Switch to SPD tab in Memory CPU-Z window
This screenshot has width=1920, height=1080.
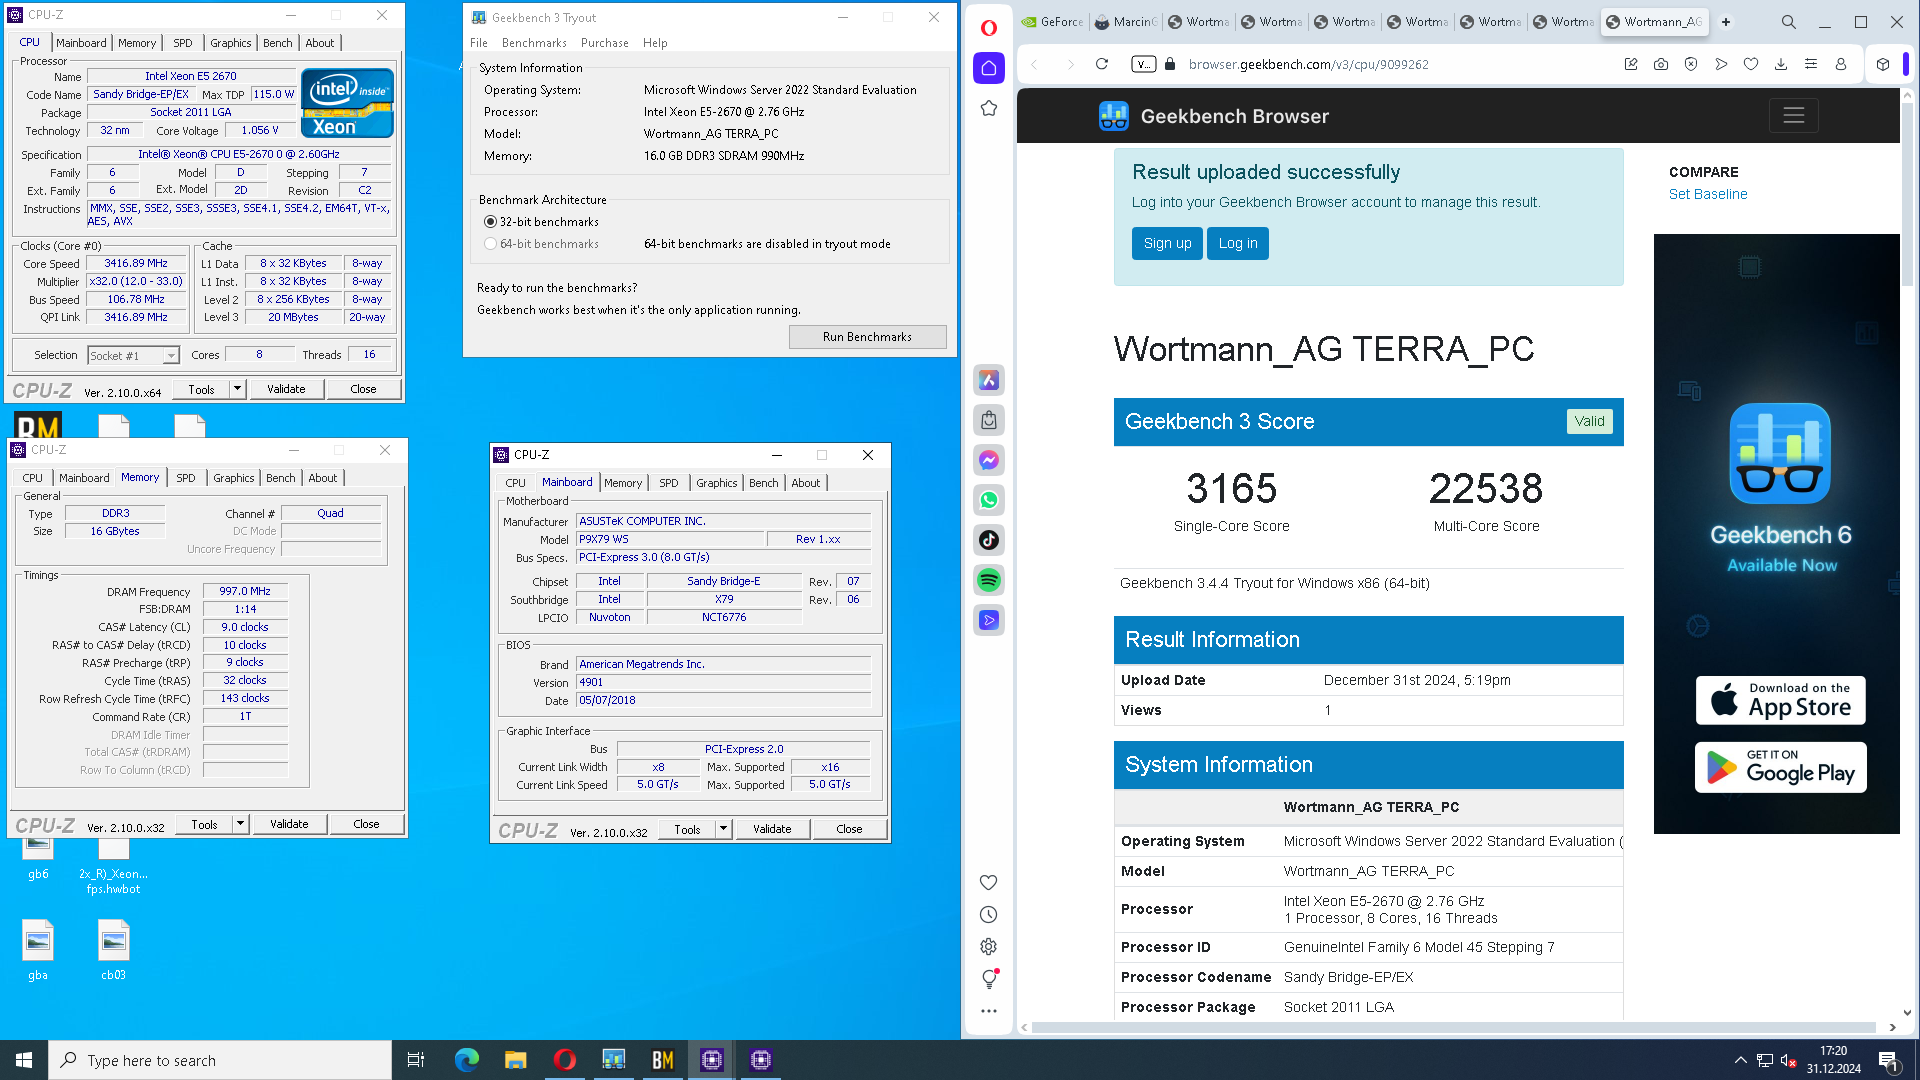click(x=186, y=478)
